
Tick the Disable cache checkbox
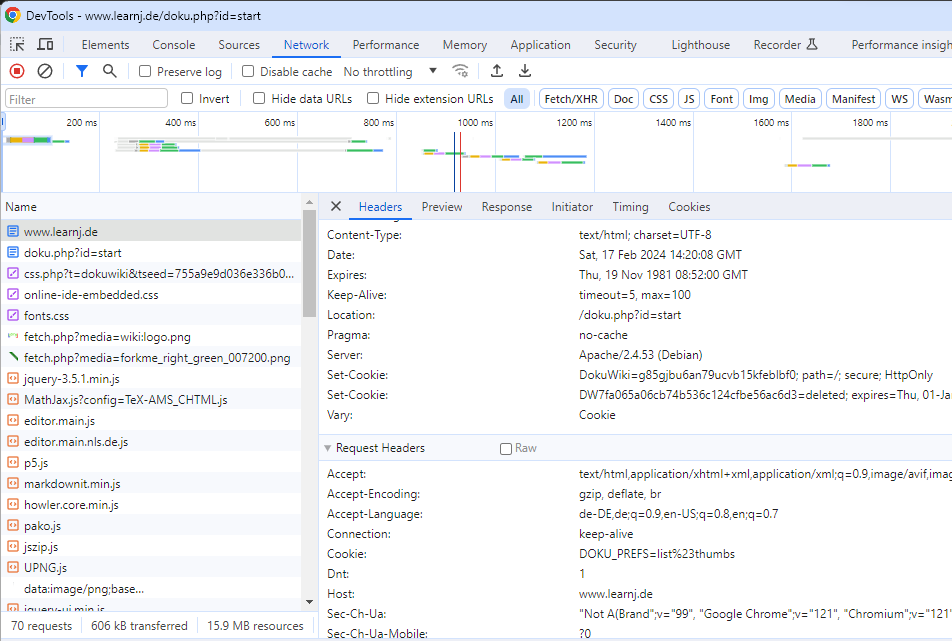coord(248,72)
